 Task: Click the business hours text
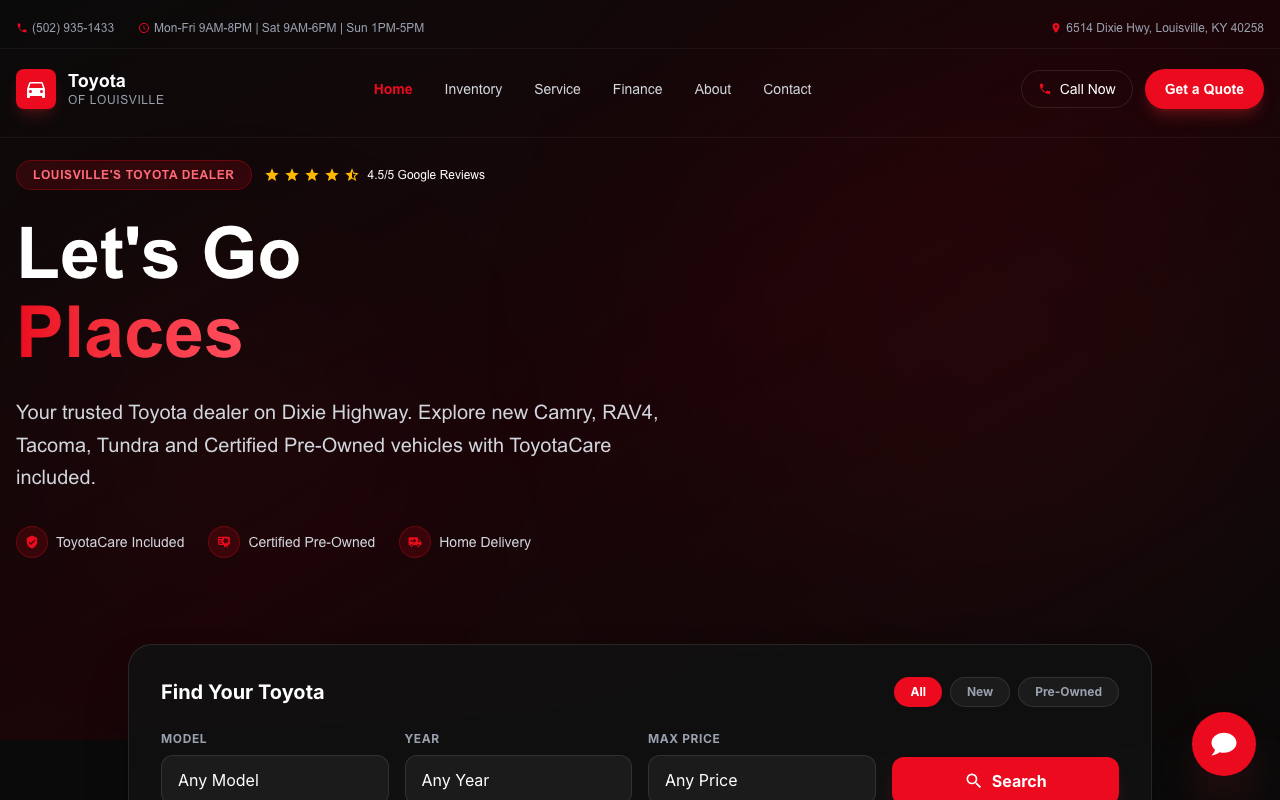pos(289,28)
